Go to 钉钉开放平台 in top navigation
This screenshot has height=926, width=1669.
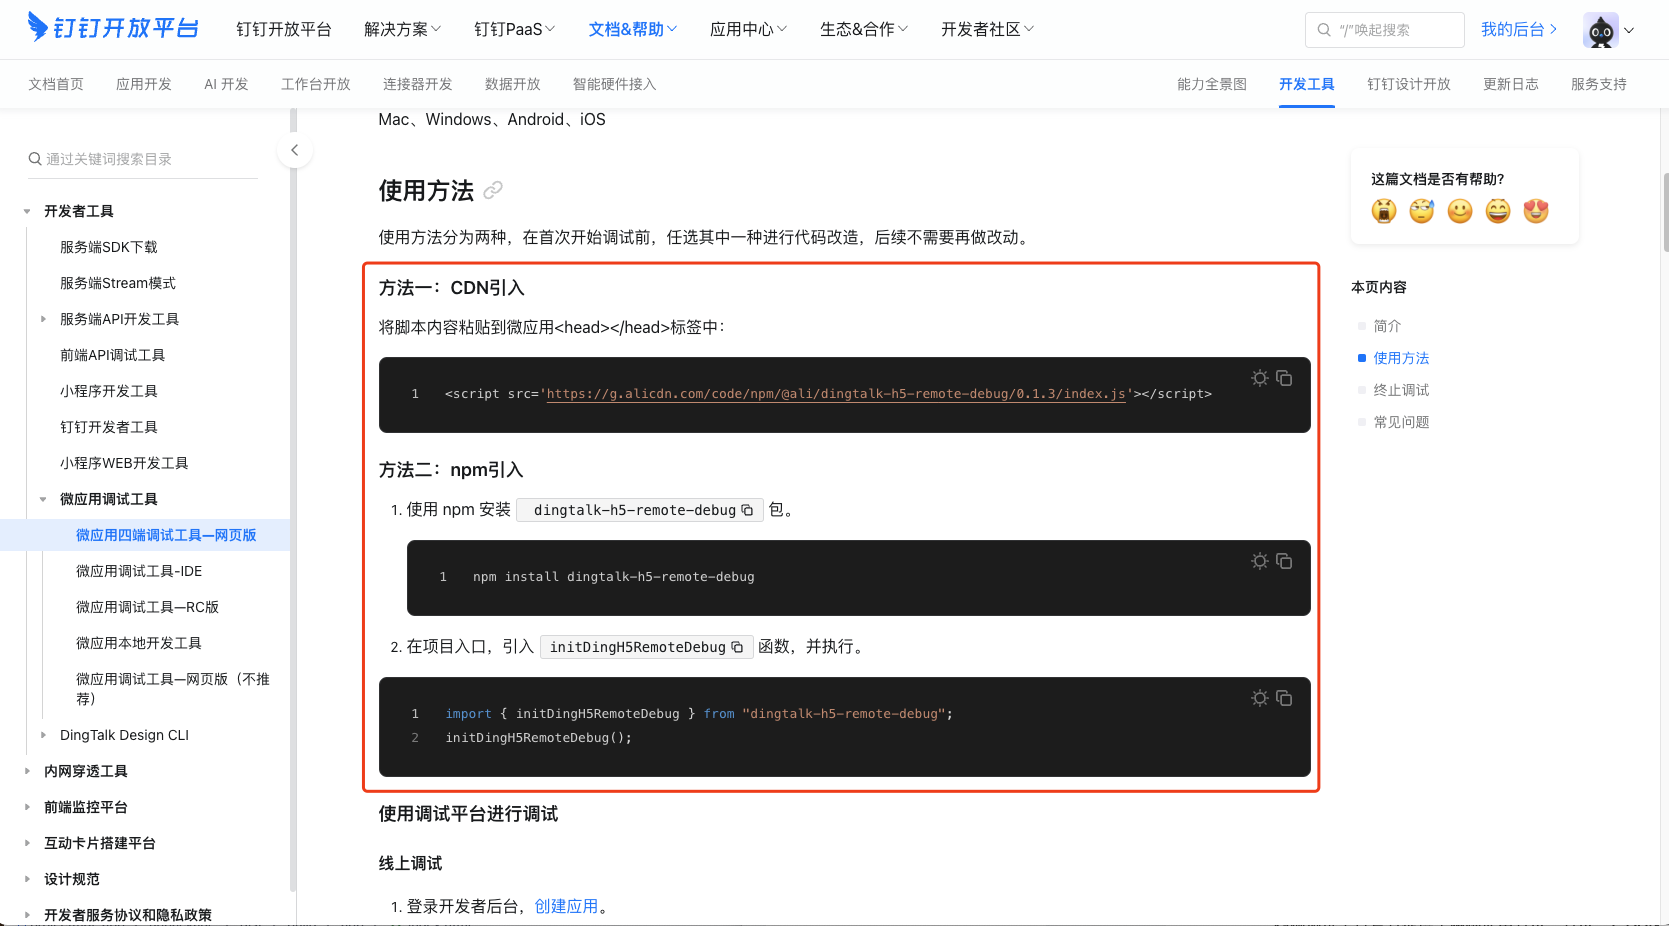coord(284,30)
